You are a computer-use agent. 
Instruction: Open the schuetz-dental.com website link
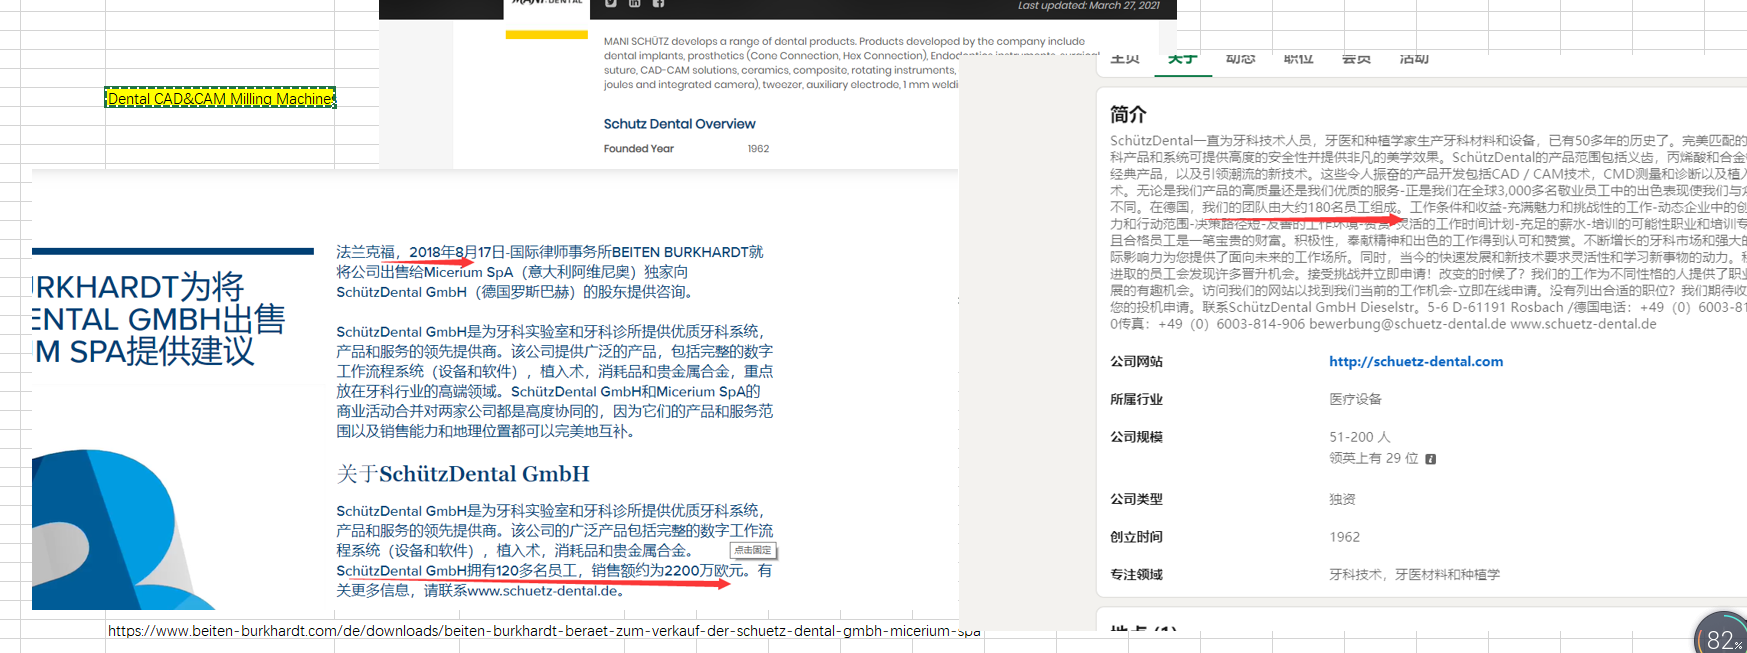(1415, 362)
